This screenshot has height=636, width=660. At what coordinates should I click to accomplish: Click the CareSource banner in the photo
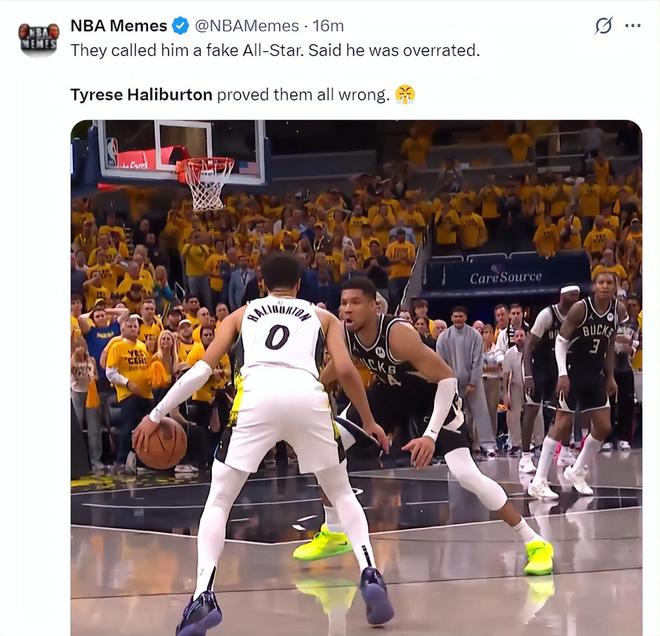[x=506, y=277]
